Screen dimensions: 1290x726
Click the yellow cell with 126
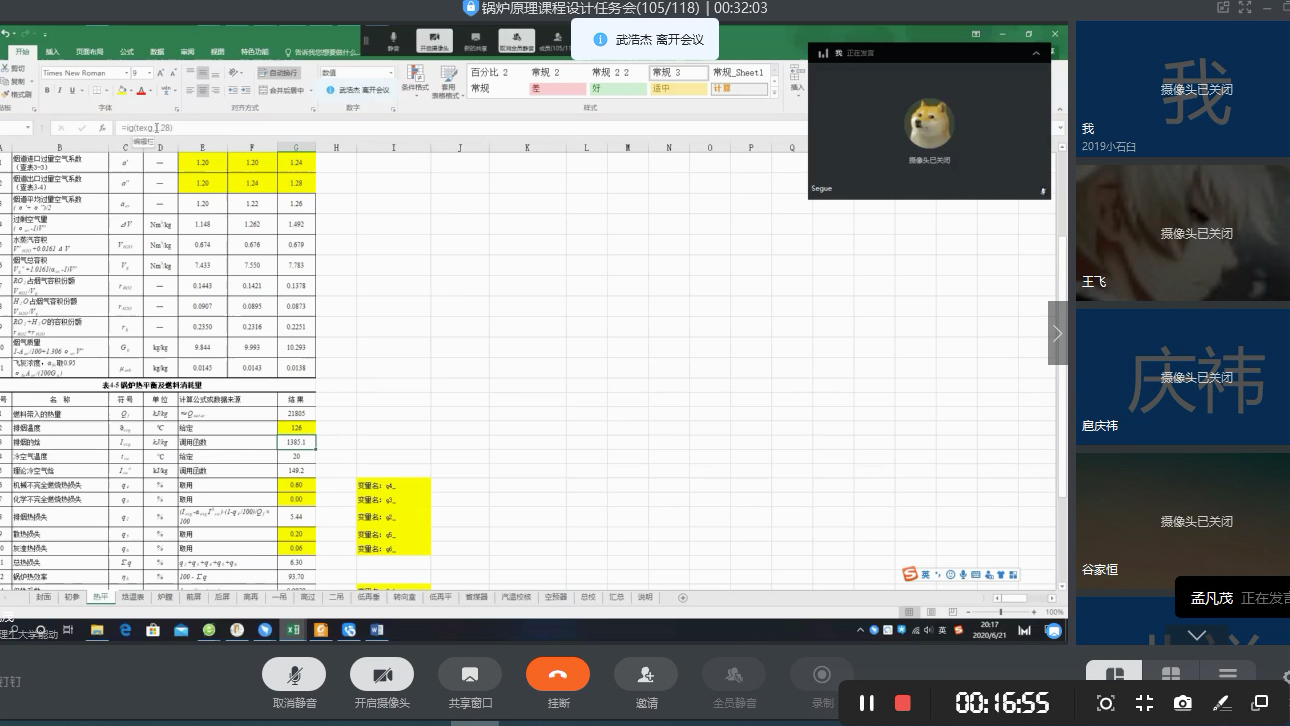point(296,427)
